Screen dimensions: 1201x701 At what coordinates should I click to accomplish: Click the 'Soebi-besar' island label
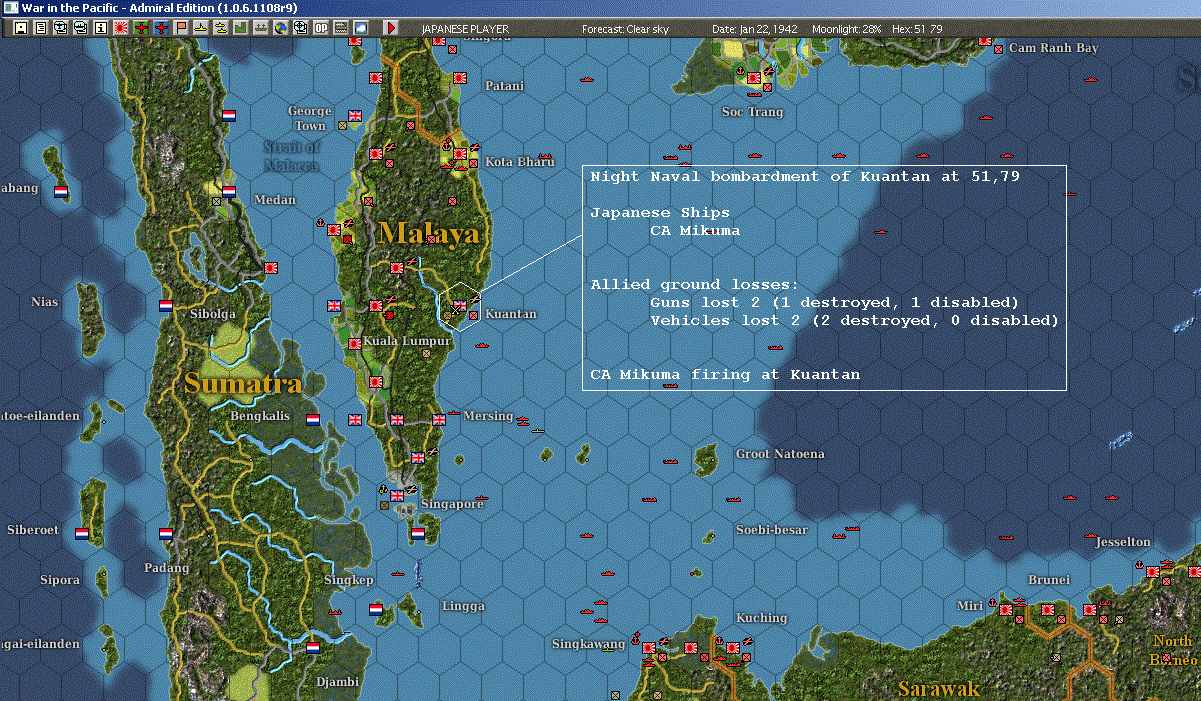point(771,530)
